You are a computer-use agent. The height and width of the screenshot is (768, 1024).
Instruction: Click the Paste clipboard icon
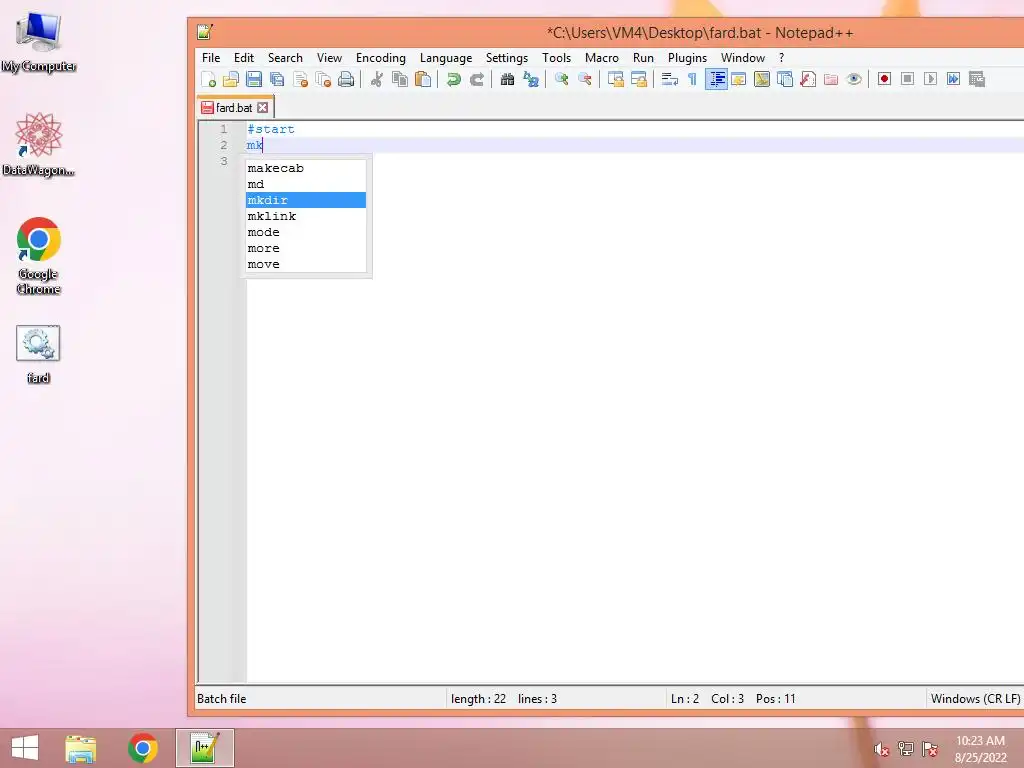coord(423,79)
